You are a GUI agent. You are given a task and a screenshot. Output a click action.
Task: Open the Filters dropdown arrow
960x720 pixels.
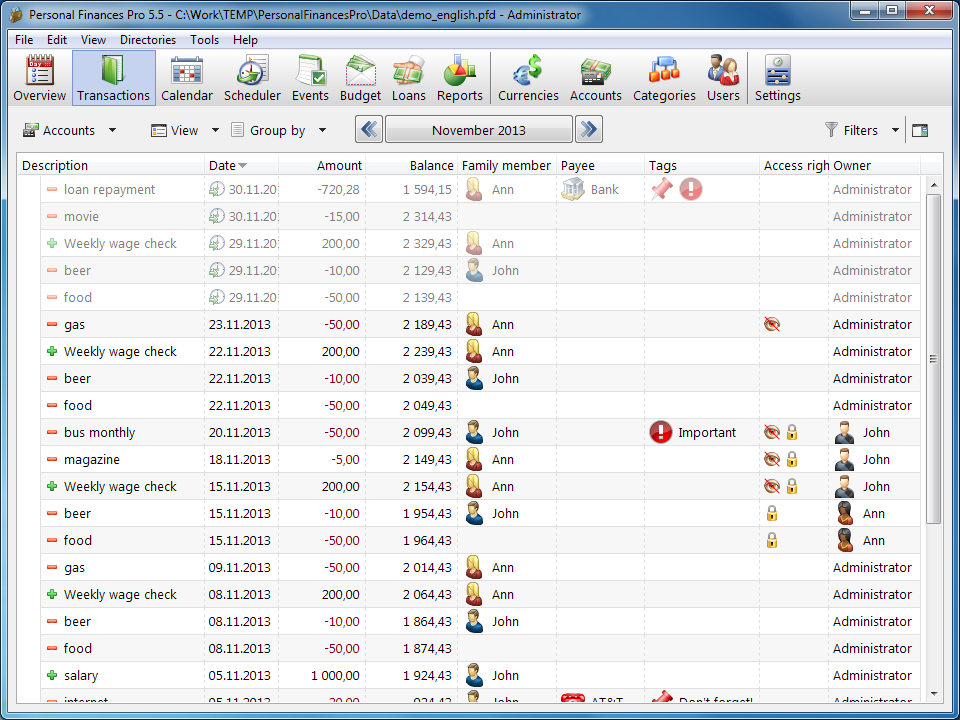[x=895, y=130]
